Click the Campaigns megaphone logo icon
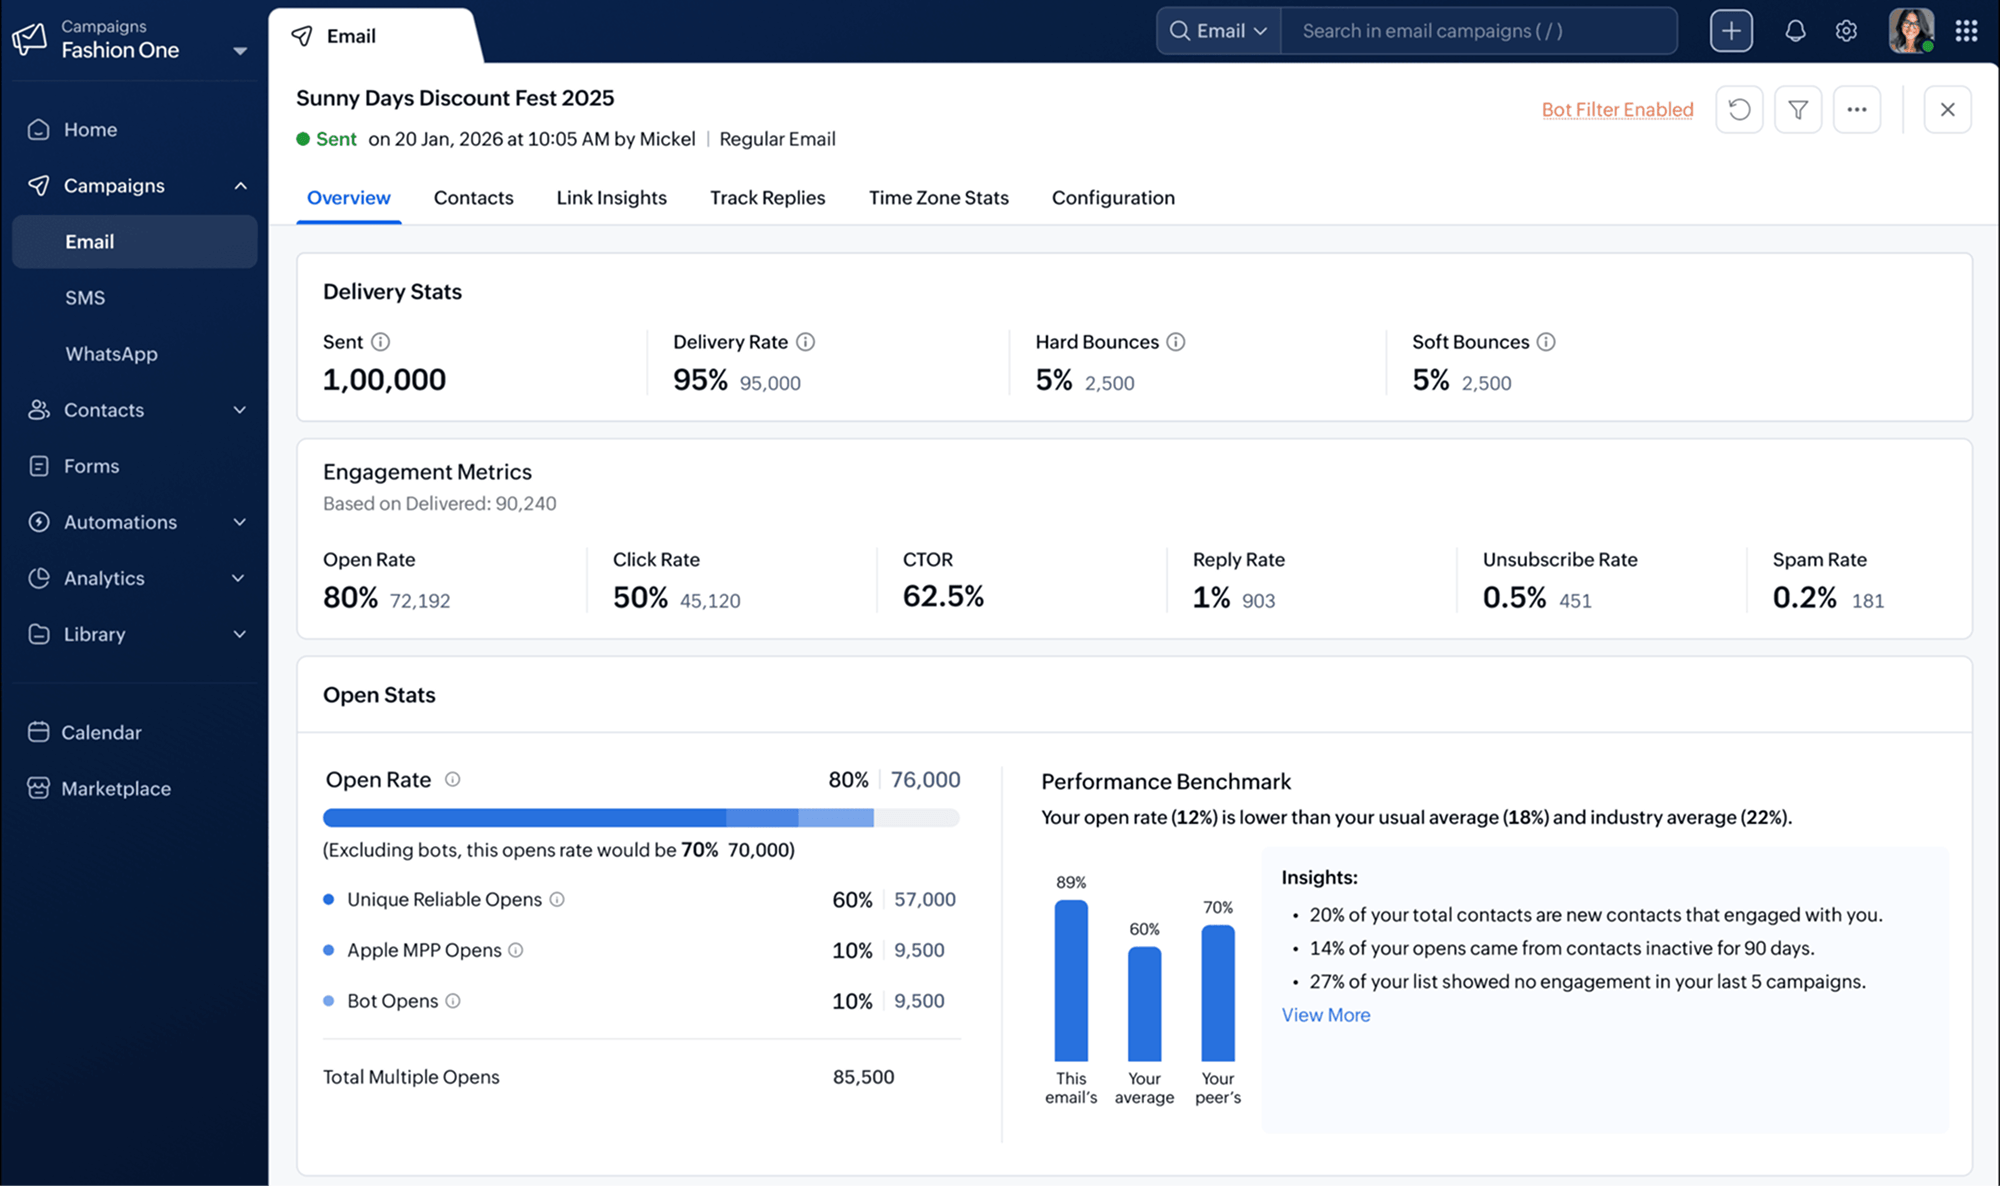The height and width of the screenshot is (1186, 2000). 29,38
